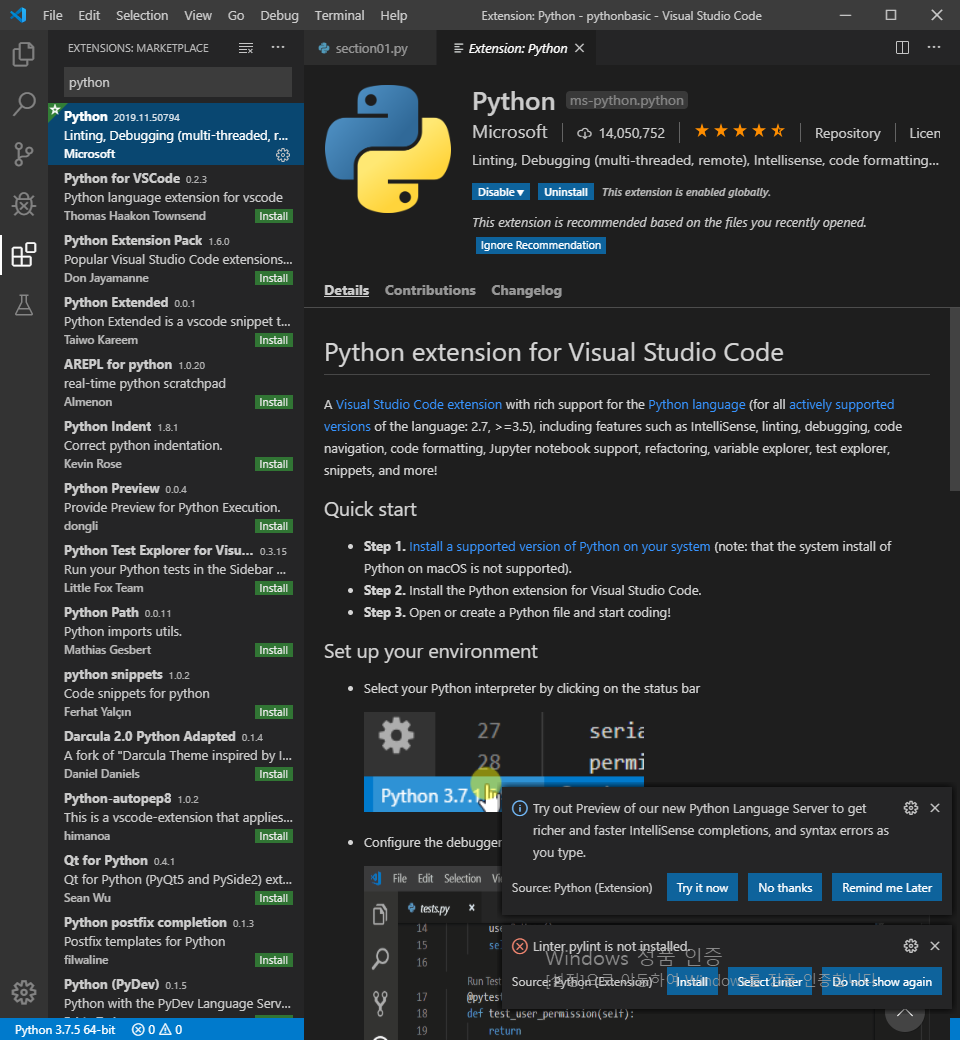The height and width of the screenshot is (1040, 960).
Task: Install pylint from notification
Action: 692,982
